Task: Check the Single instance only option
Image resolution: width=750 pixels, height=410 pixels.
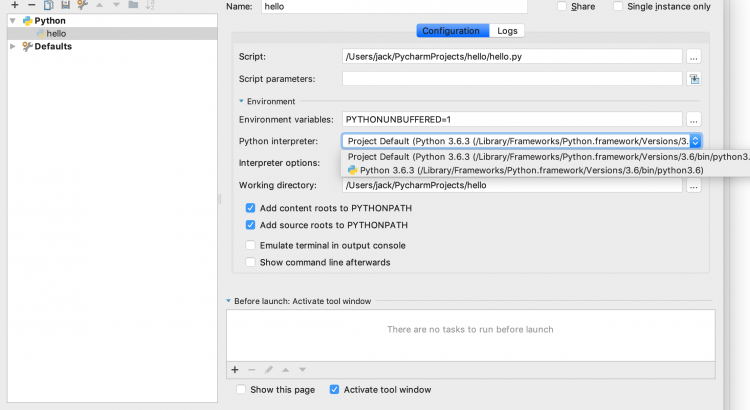Action: (618, 7)
